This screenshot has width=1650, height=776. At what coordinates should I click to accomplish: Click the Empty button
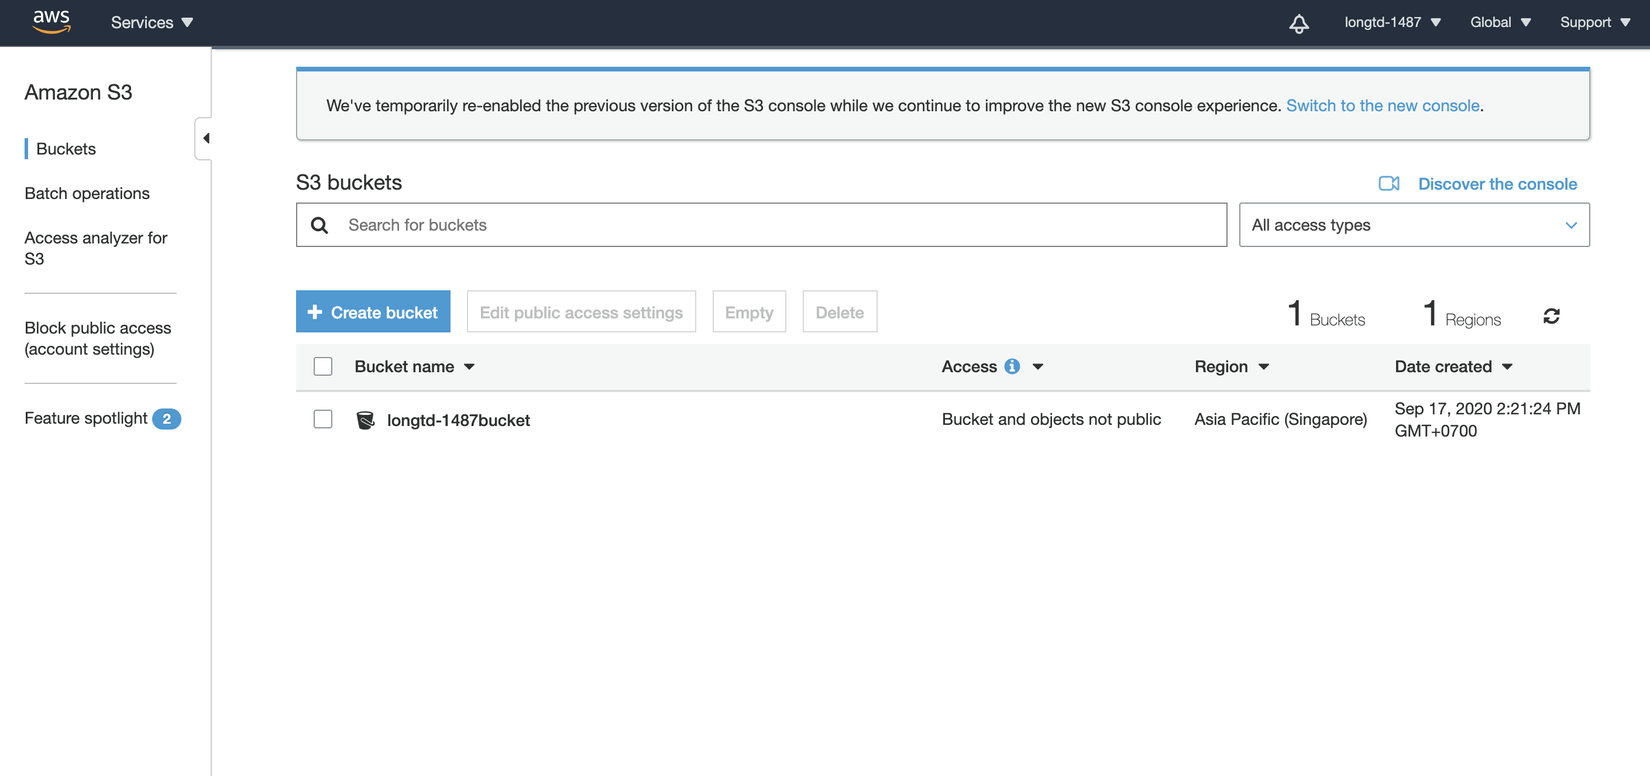[749, 312]
